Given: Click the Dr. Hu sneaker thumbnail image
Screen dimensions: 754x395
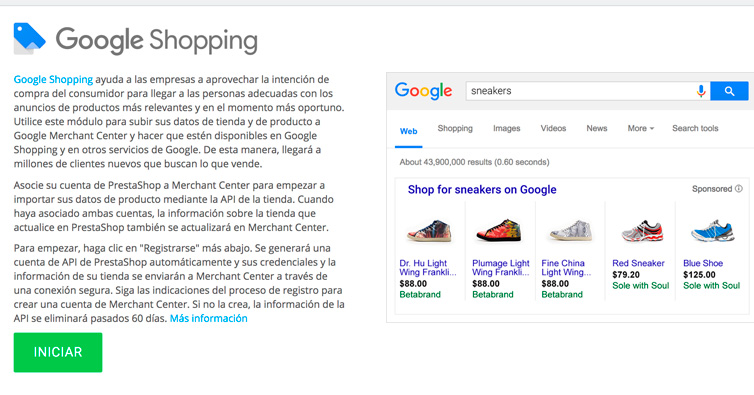Looking at the screenshot, I should click(428, 230).
